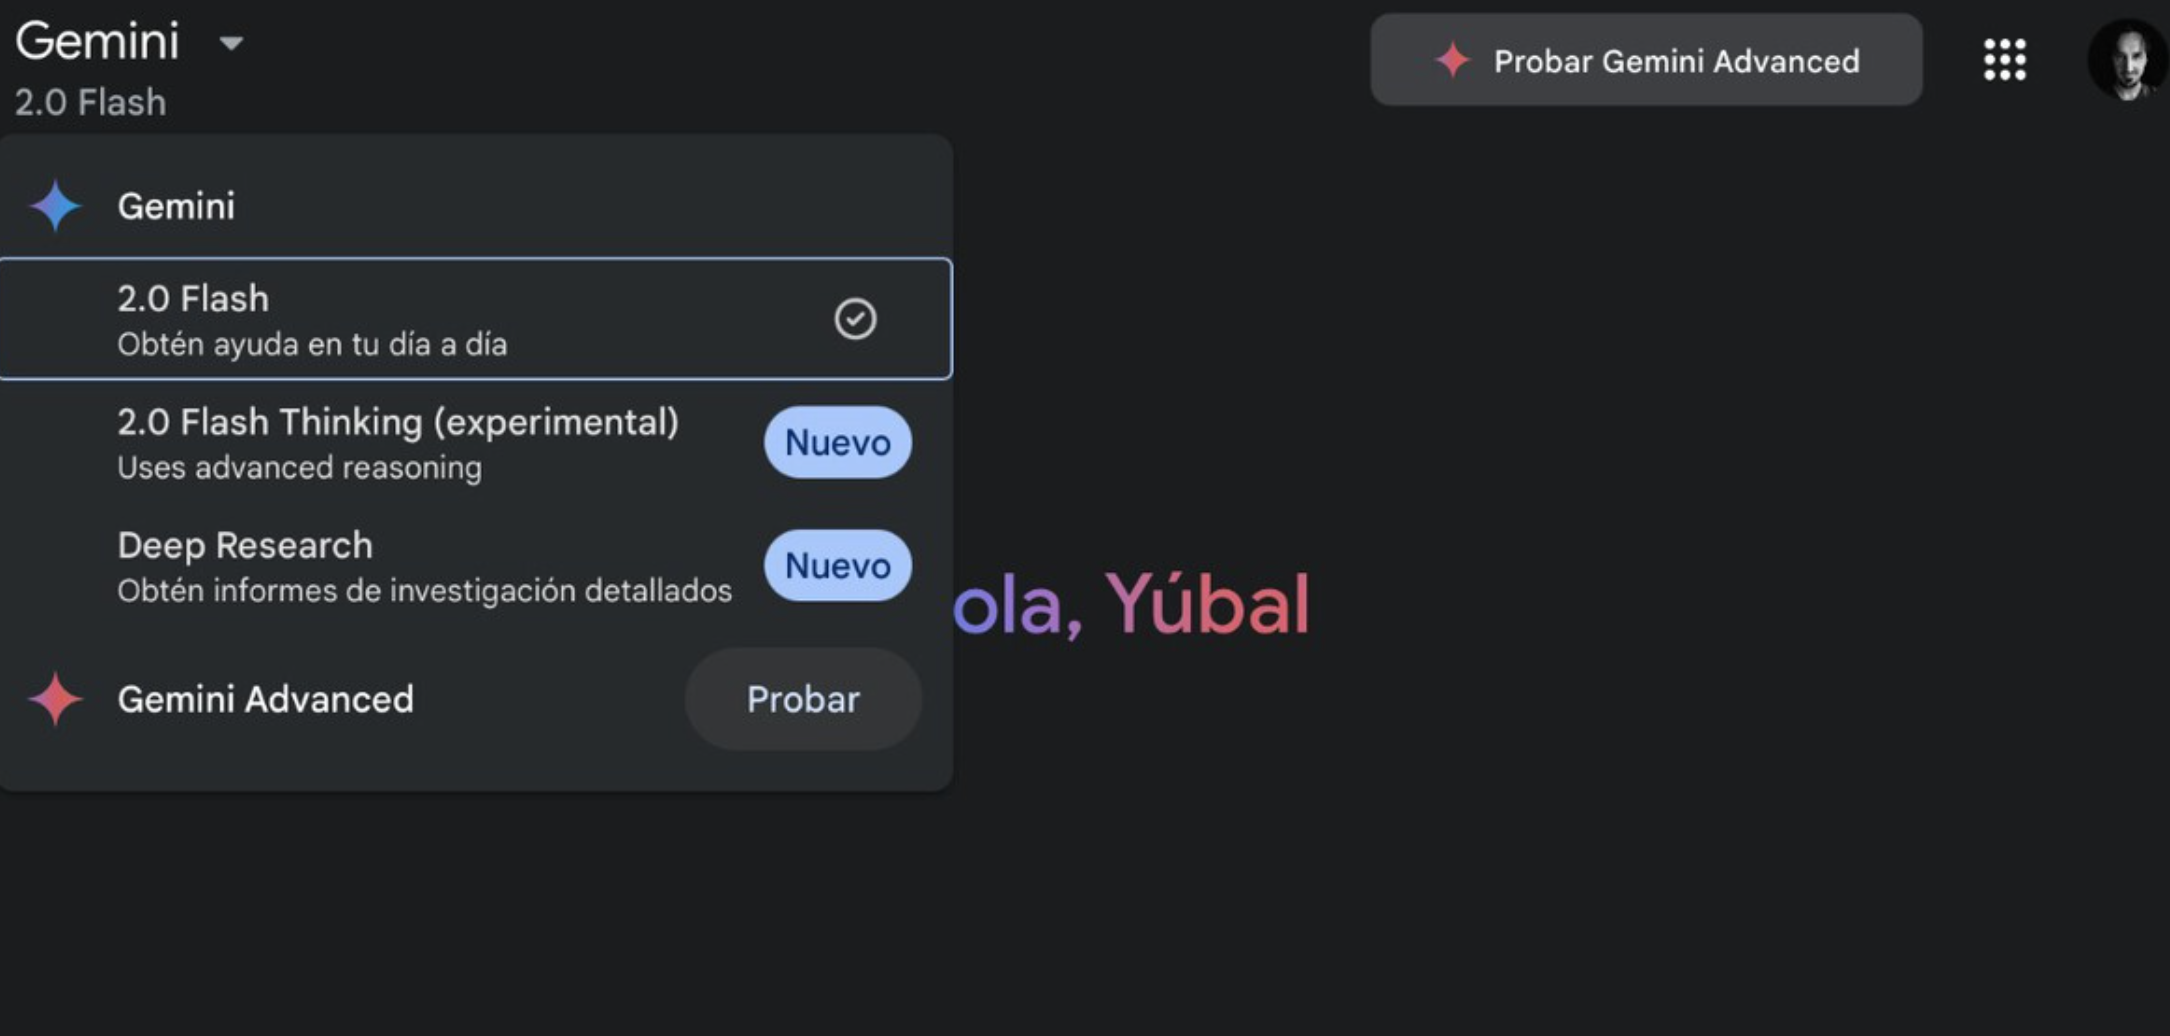The height and width of the screenshot is (1036, 2170).
Task: Click the Gemini Advanced label in menu
Action: (265, 699)
